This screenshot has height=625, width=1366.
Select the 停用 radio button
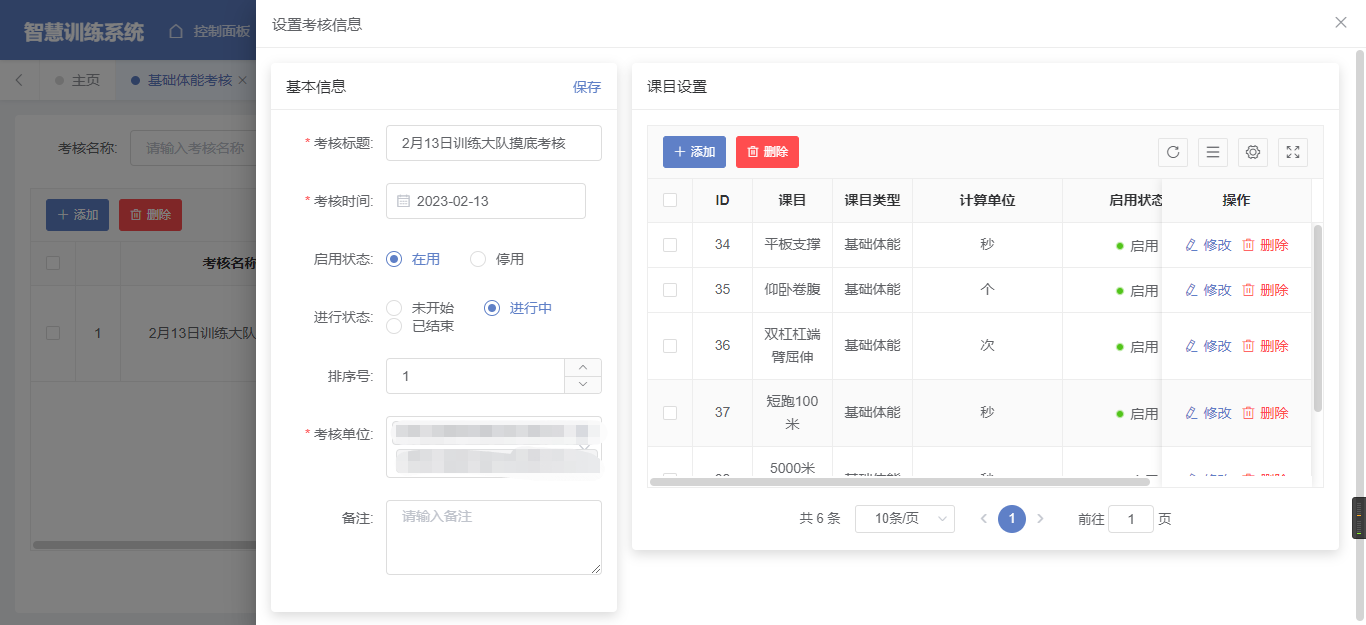(478, 259)
